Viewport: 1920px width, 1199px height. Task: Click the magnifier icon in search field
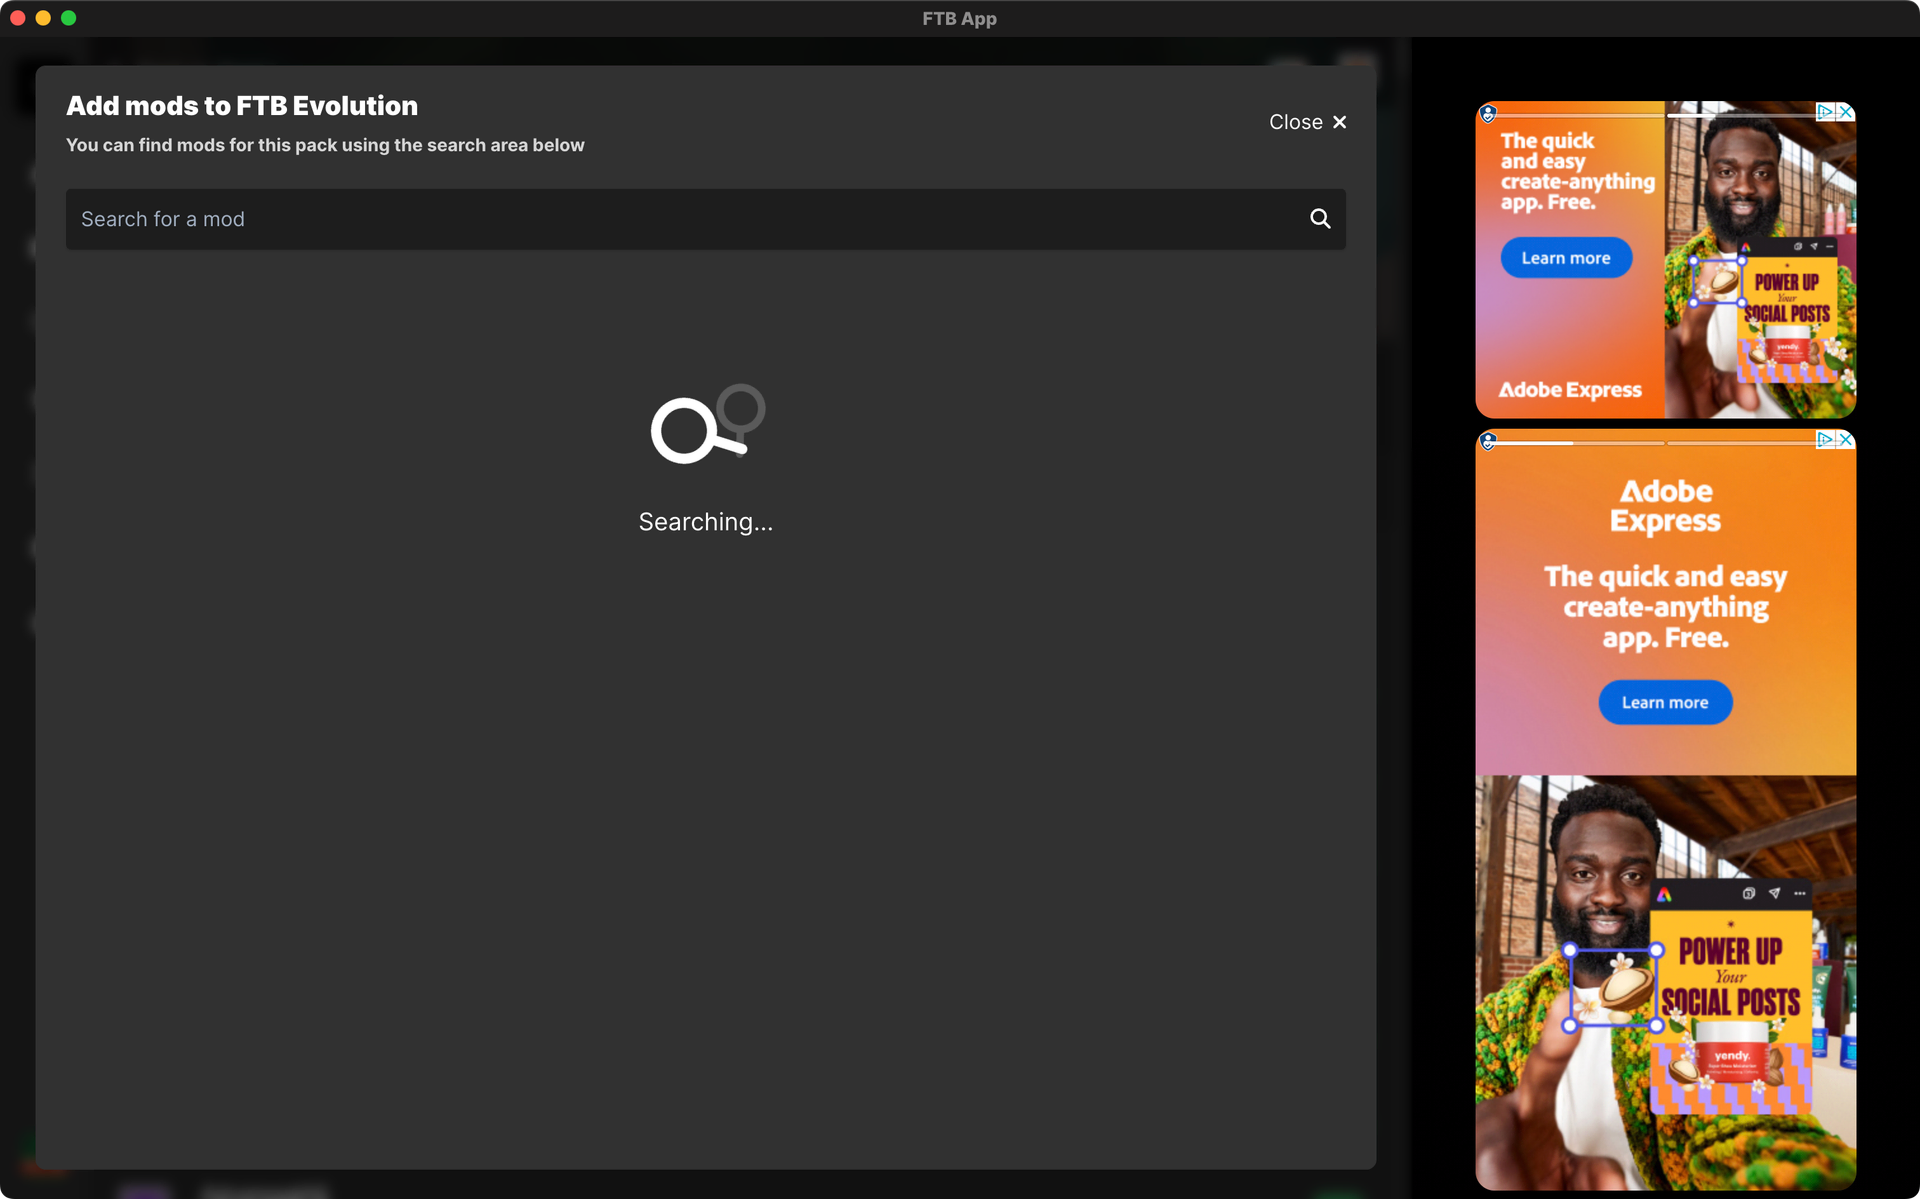[1320, 219]
